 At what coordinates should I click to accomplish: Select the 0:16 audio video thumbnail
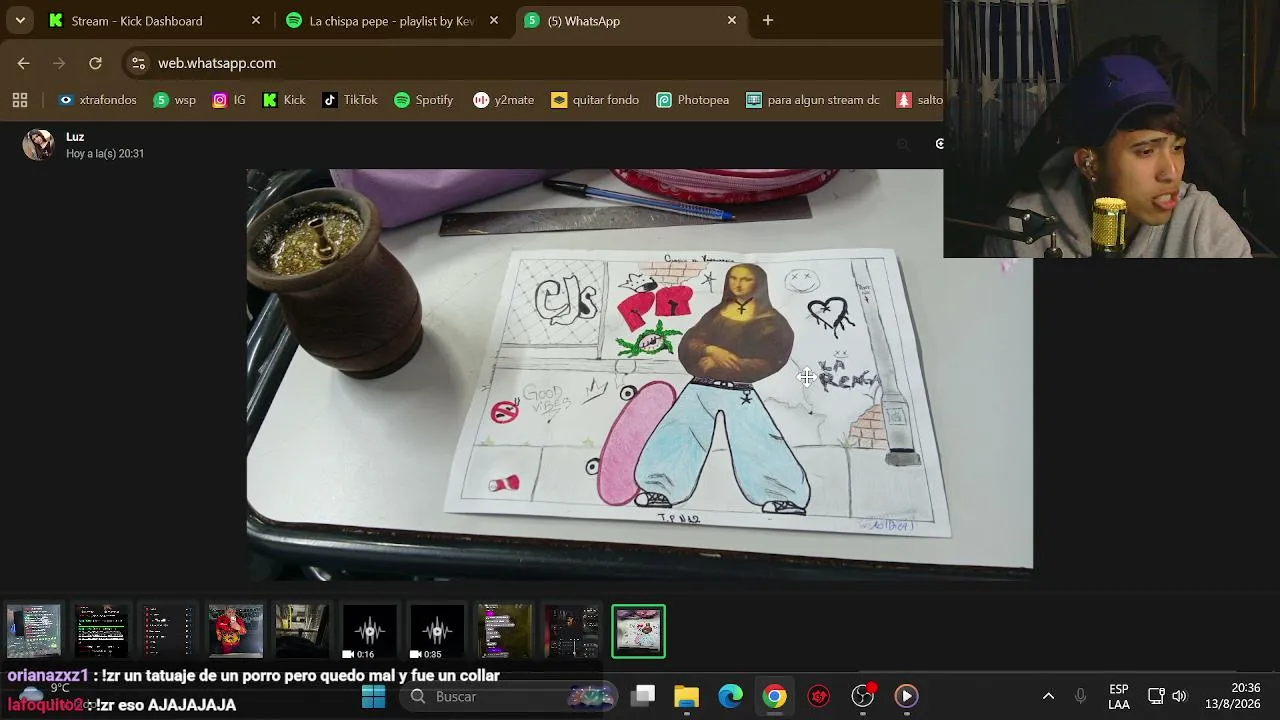(370, 631)
